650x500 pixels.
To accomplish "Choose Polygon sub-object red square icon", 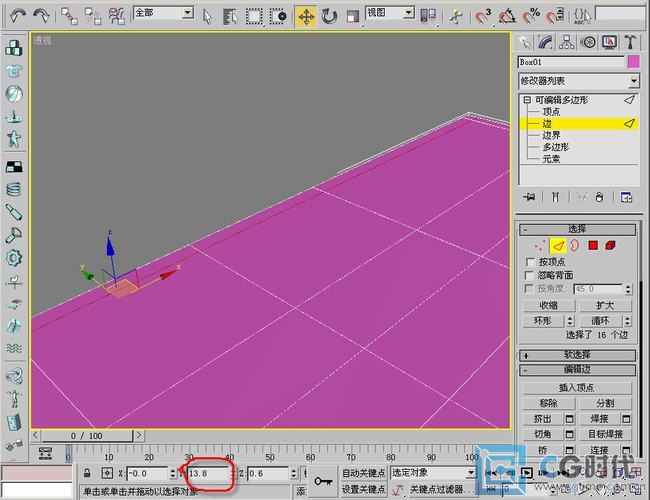I will (x=593, y=245).
